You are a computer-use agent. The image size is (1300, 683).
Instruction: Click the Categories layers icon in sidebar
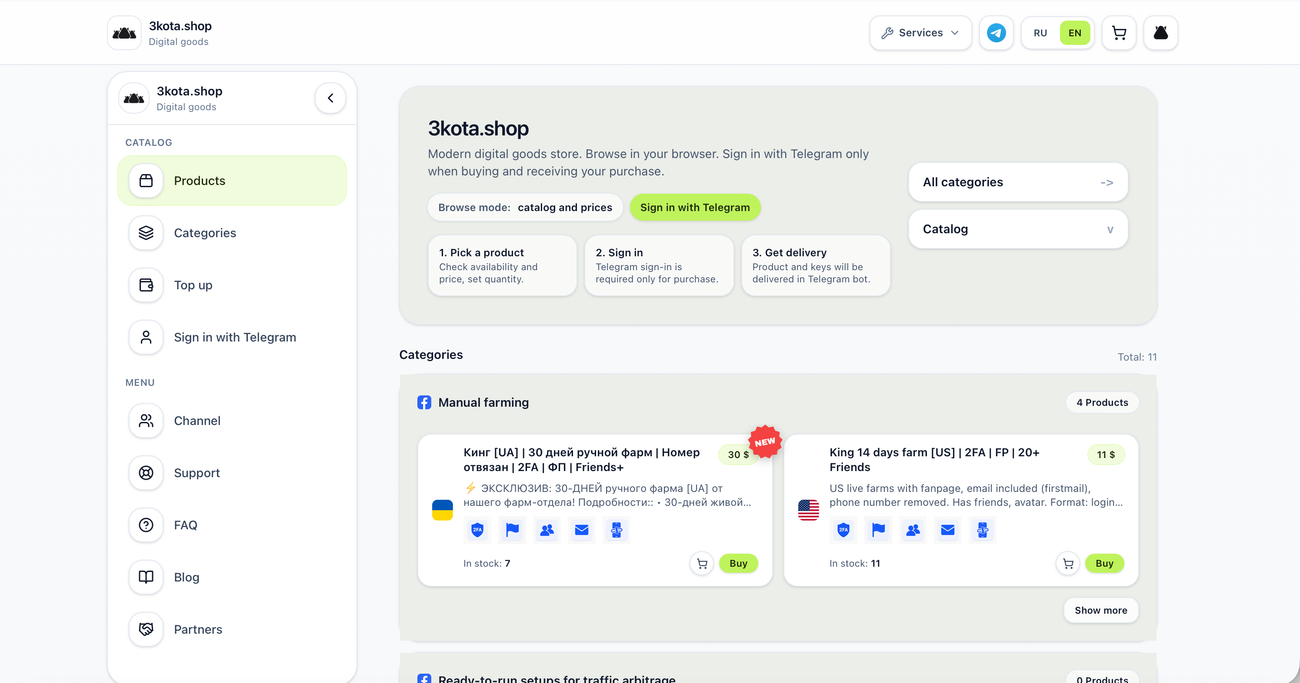coord(146,233)
